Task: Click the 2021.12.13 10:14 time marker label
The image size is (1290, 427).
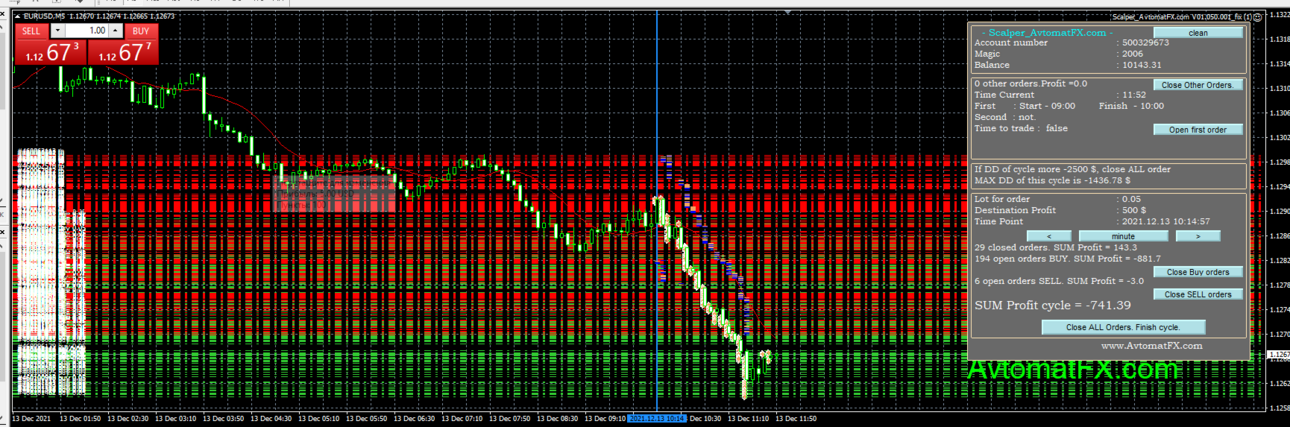Action: (657, 419)
